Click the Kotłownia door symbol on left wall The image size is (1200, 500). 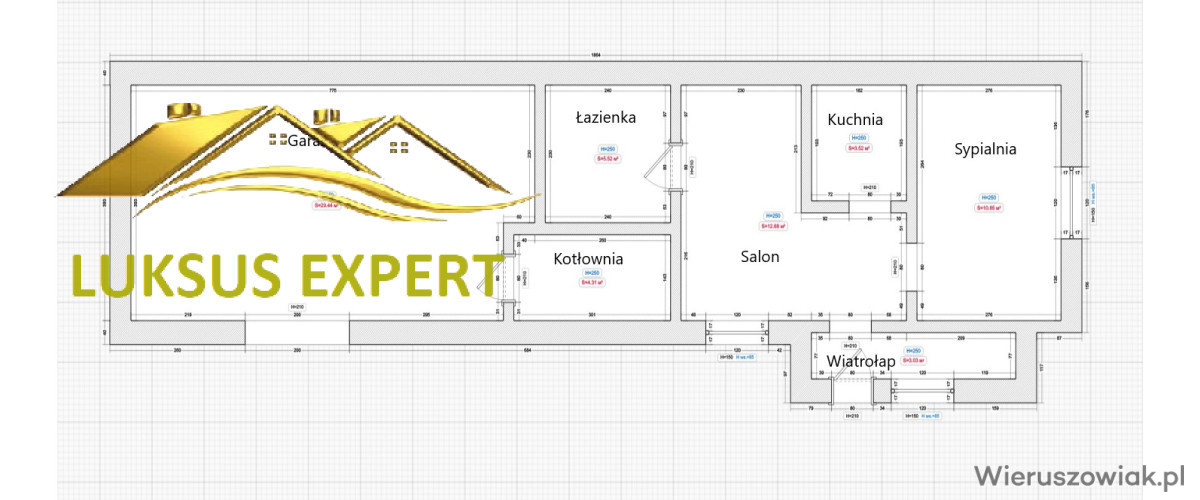click(x=504, y=275)
